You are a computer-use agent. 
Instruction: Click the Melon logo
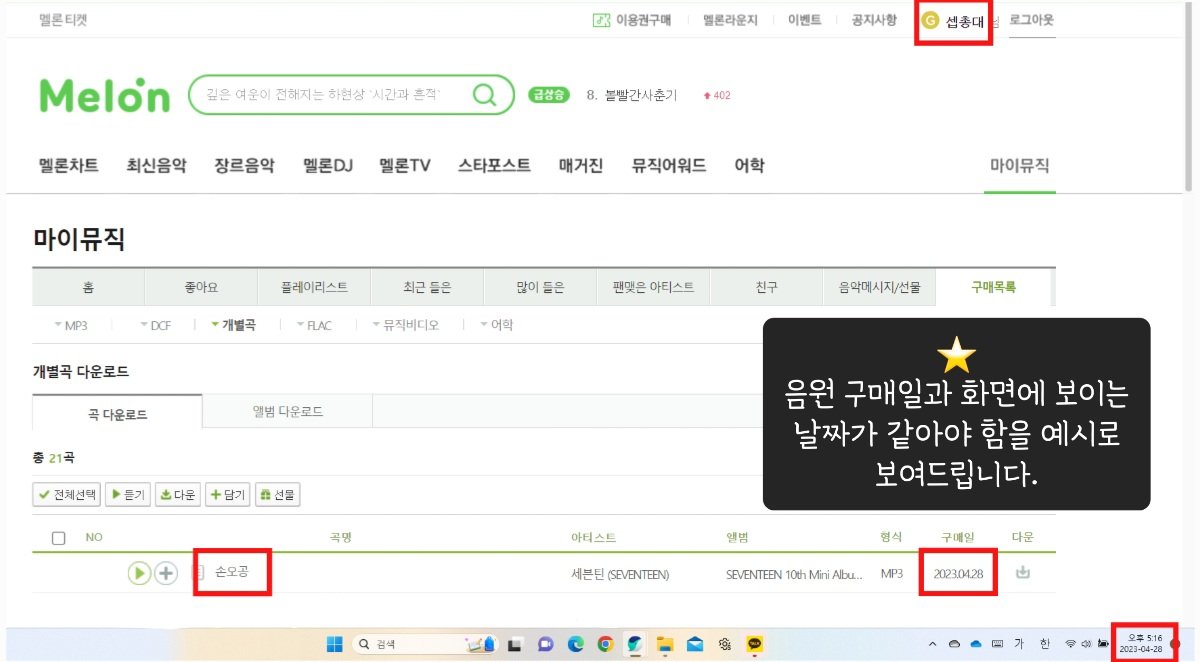point(105,94)
